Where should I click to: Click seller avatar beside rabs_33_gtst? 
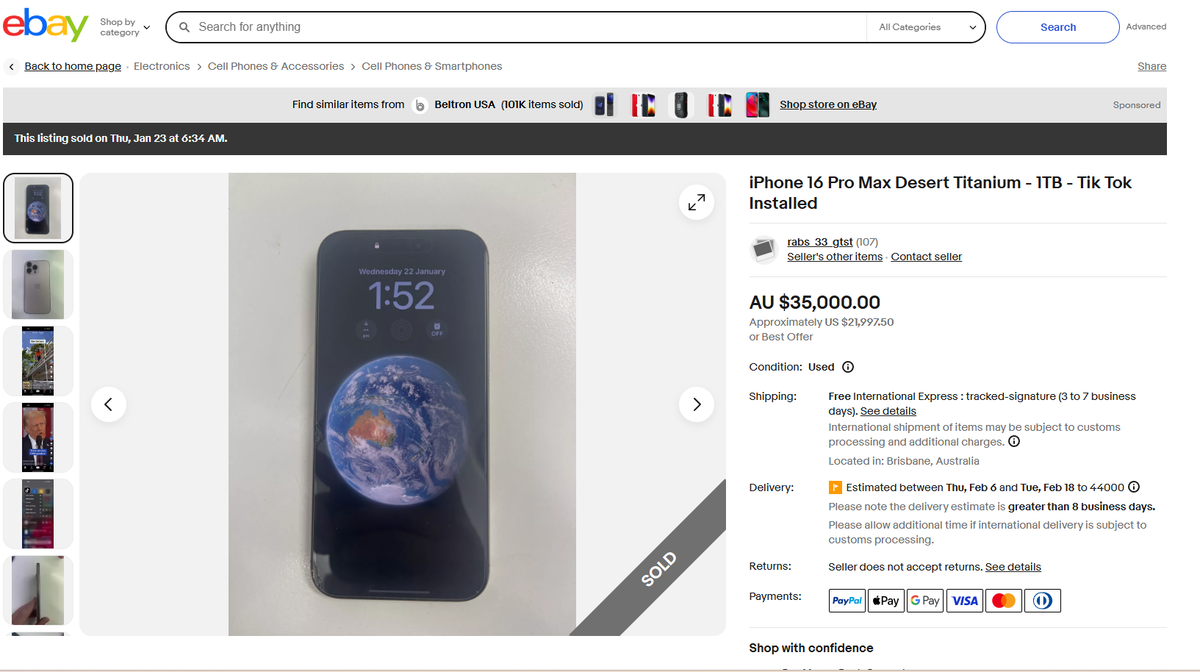click(765, 249)
